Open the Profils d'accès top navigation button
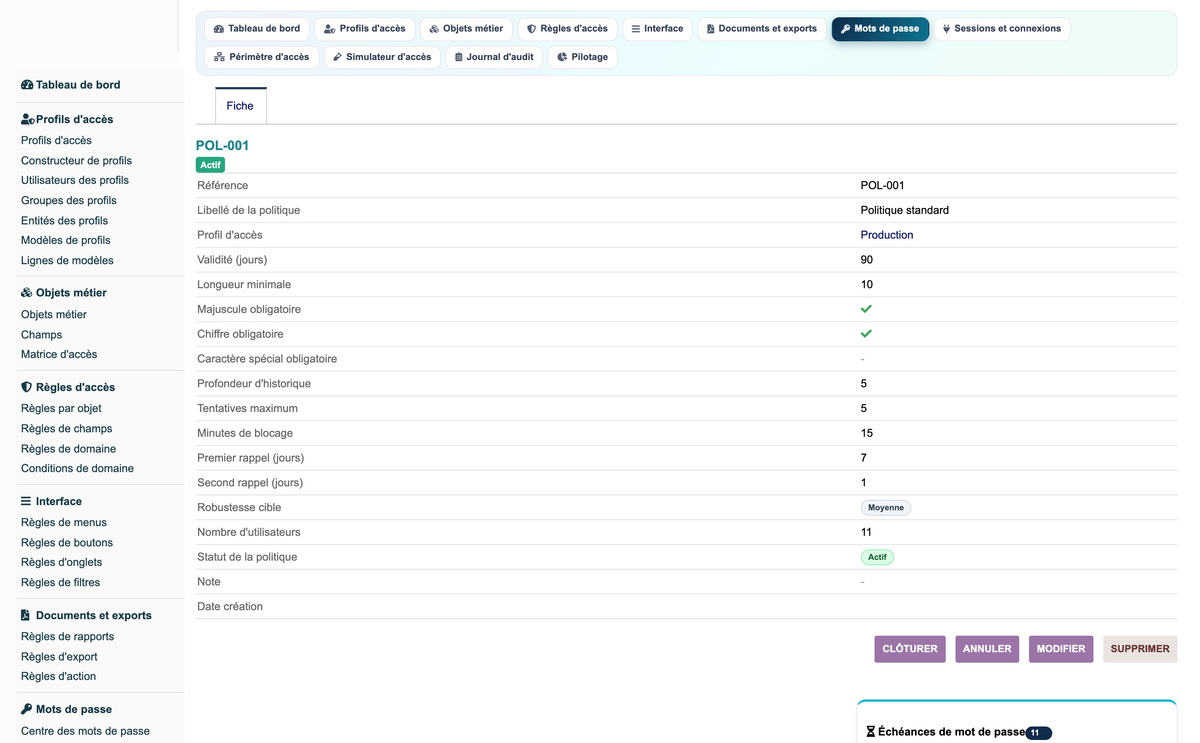Screen dimensions: 1200x743 [x=364, y=29]
